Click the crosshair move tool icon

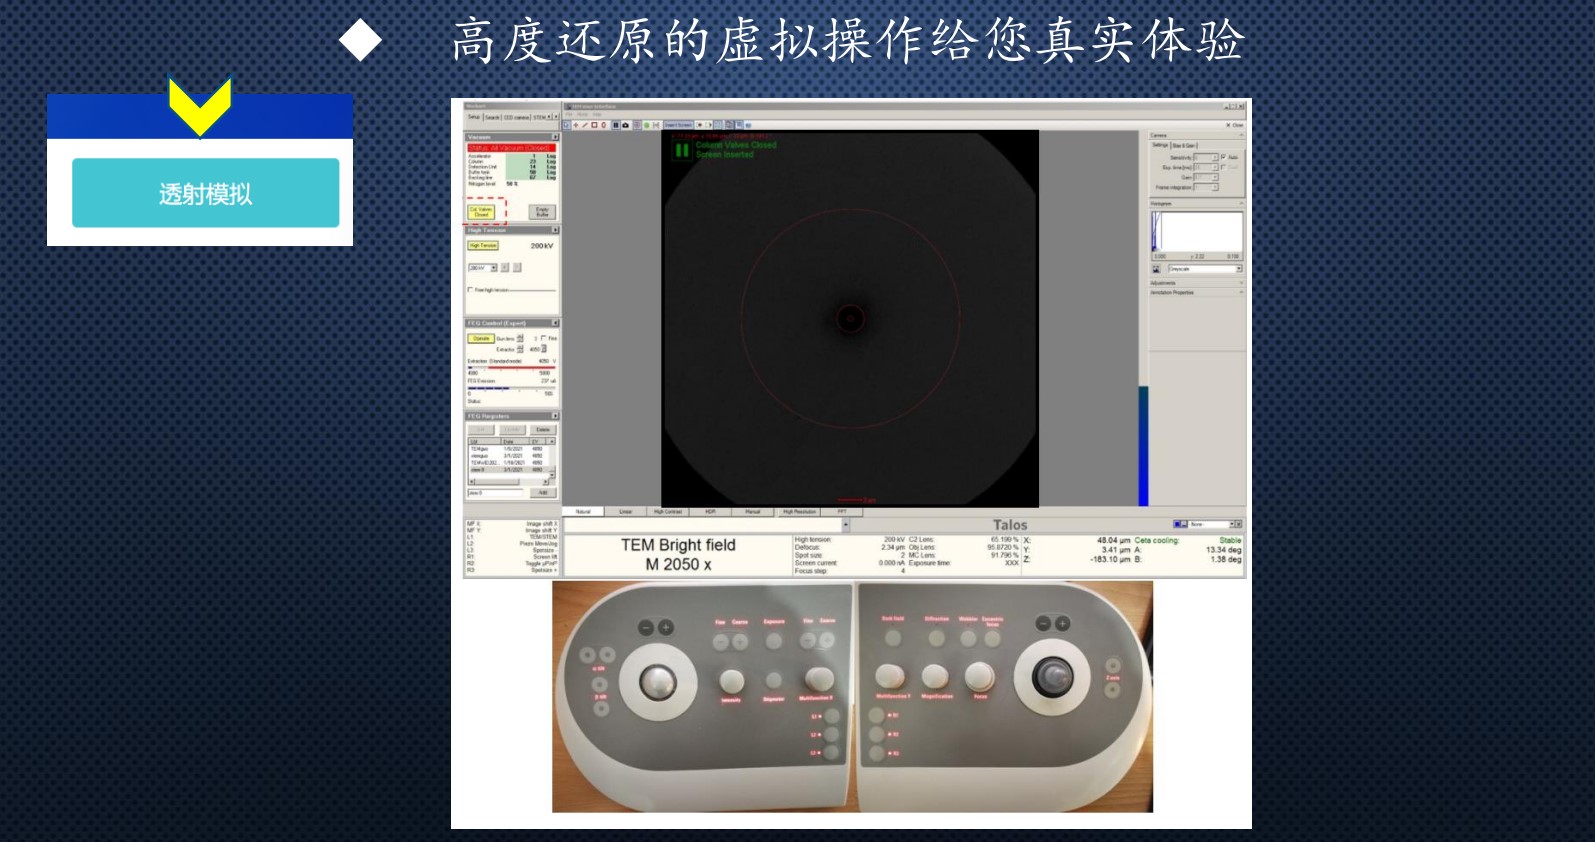(x=575, y=125)
